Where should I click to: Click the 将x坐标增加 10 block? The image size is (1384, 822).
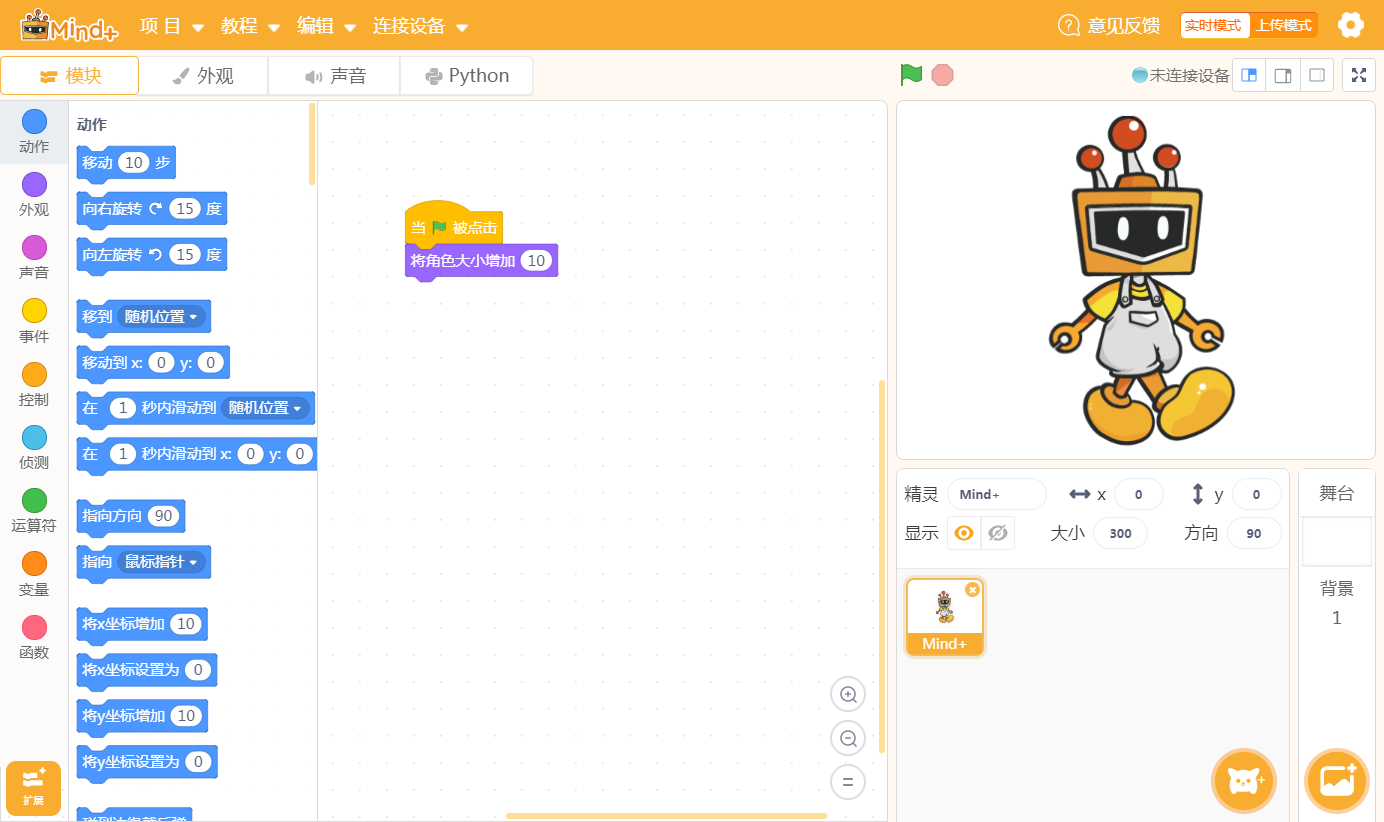pyautogui.click(x=142, y=625)
